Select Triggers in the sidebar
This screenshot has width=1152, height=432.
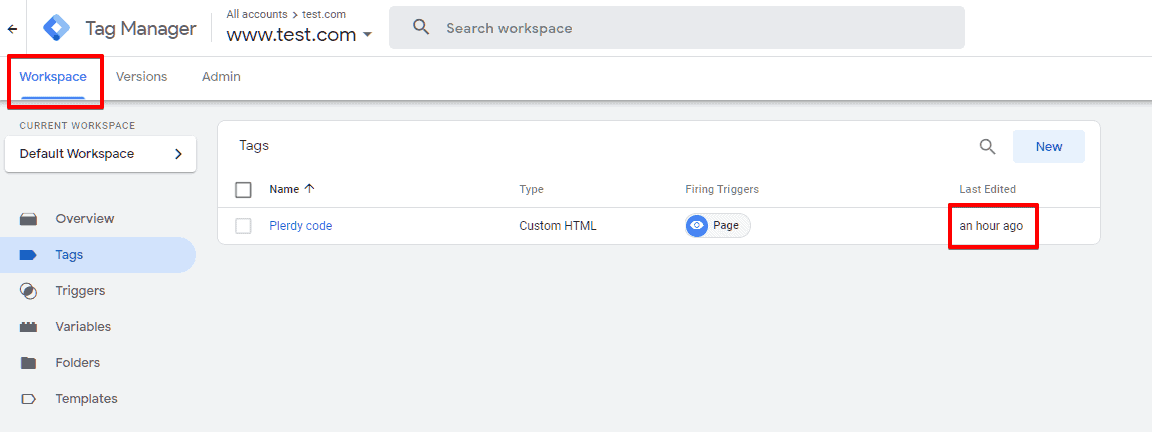click(x=80, y=291)
